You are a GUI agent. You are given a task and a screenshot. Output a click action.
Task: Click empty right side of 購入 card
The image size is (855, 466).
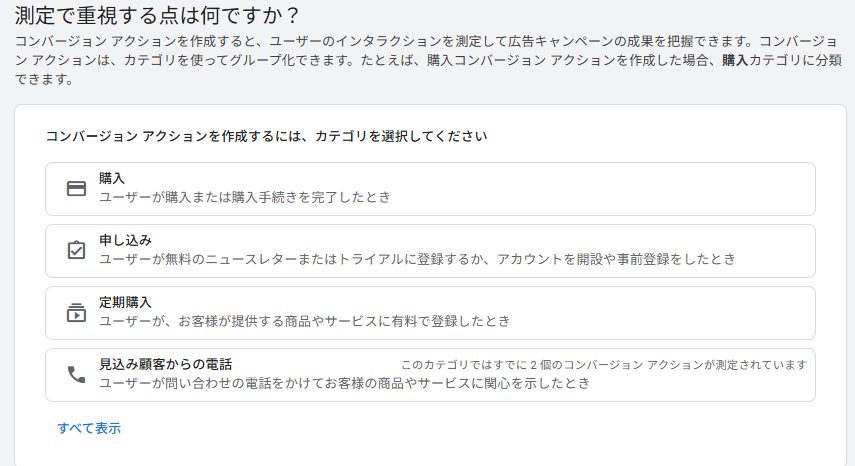[650, 189]
